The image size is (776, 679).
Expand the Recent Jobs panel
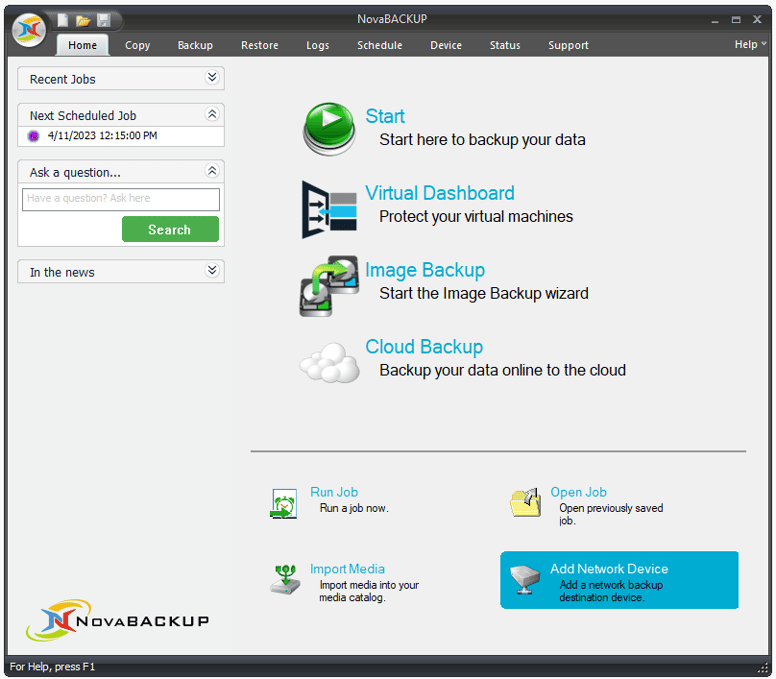211,78
